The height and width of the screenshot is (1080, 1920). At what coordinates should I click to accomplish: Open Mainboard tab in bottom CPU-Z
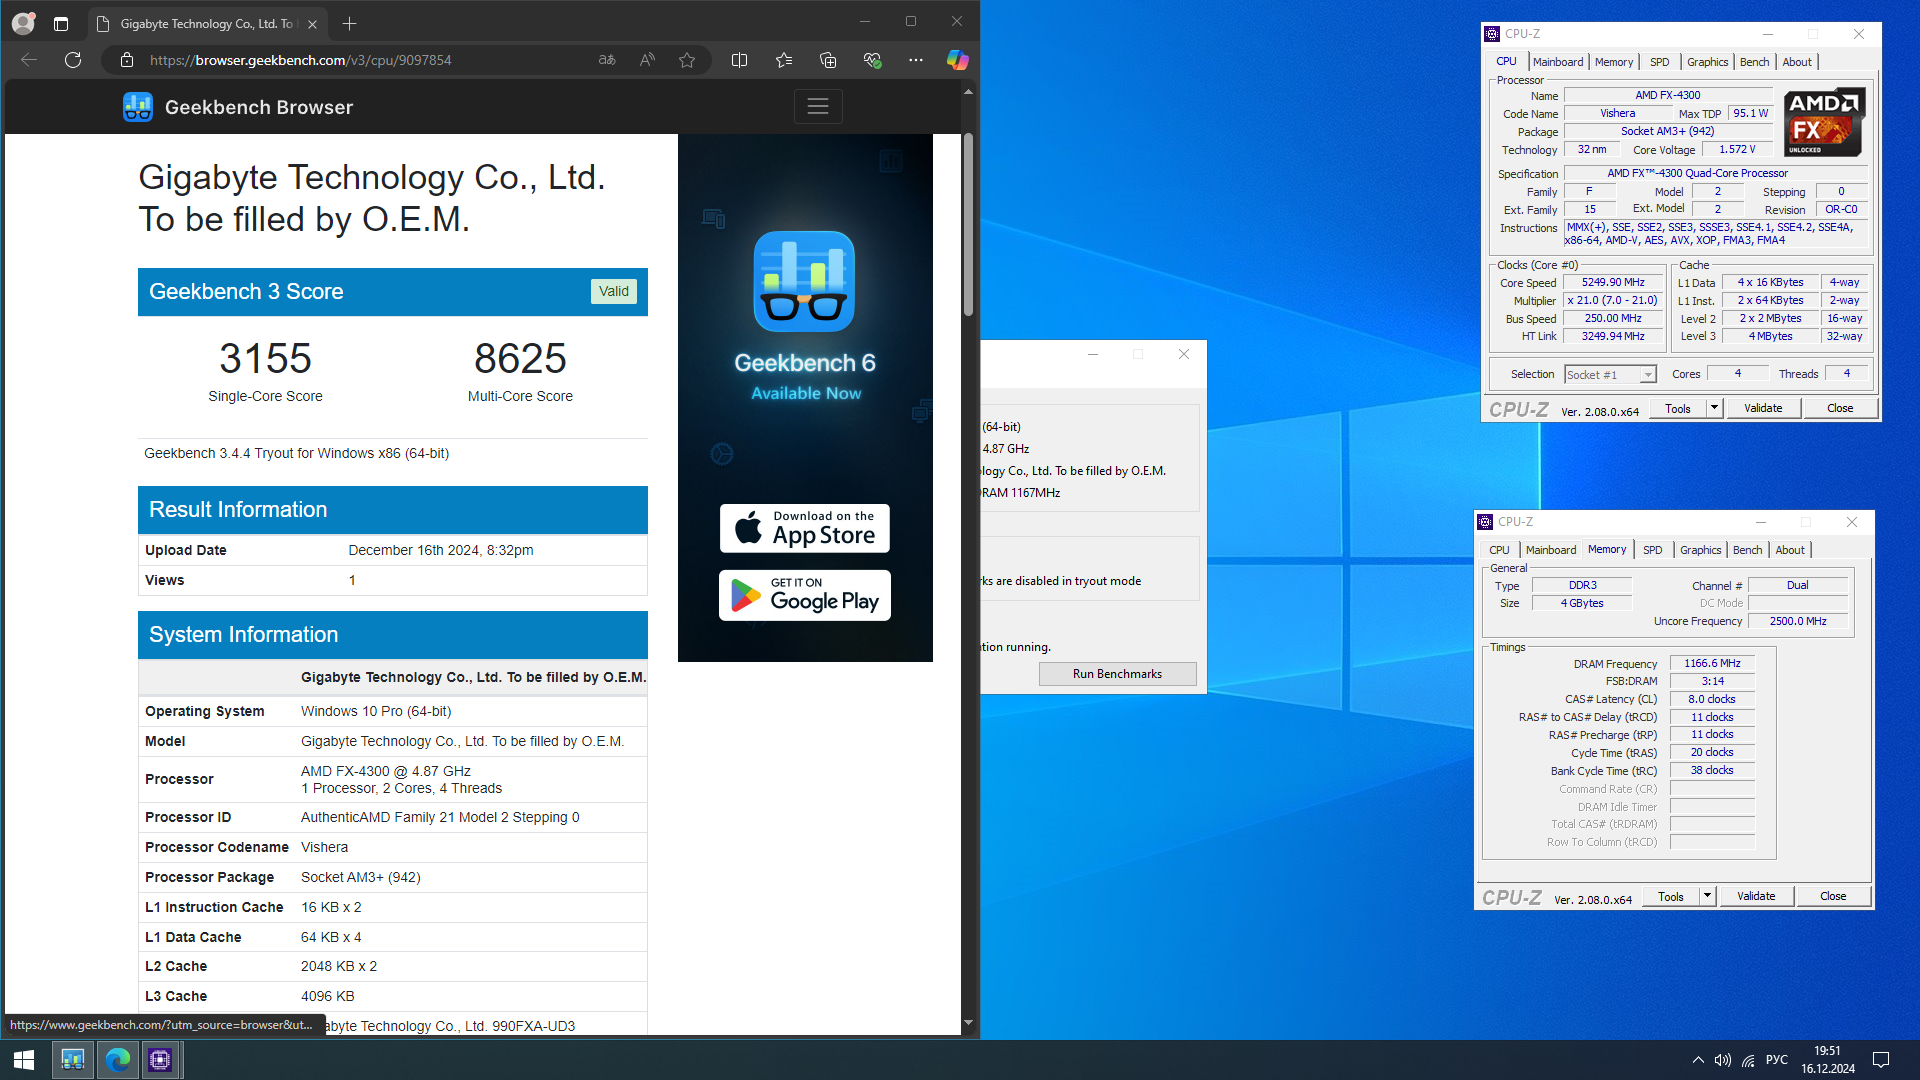pyautogui.click(x=1551, y=550)
